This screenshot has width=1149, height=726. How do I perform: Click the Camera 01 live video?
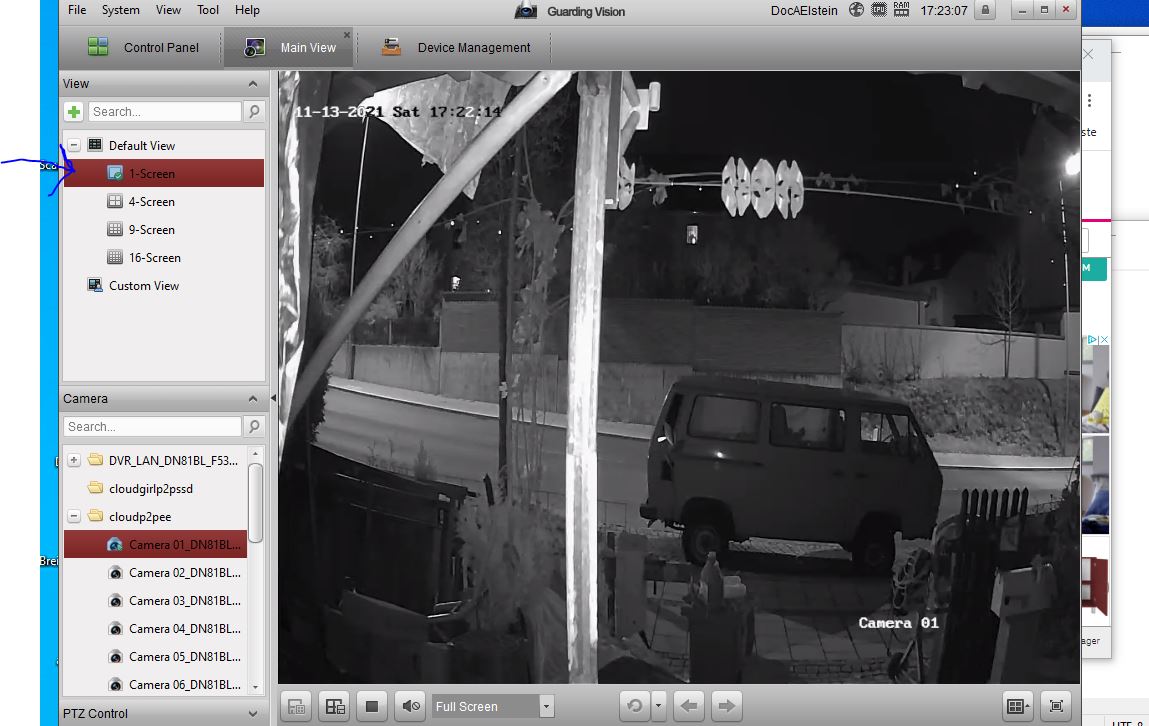pos(679,377)
